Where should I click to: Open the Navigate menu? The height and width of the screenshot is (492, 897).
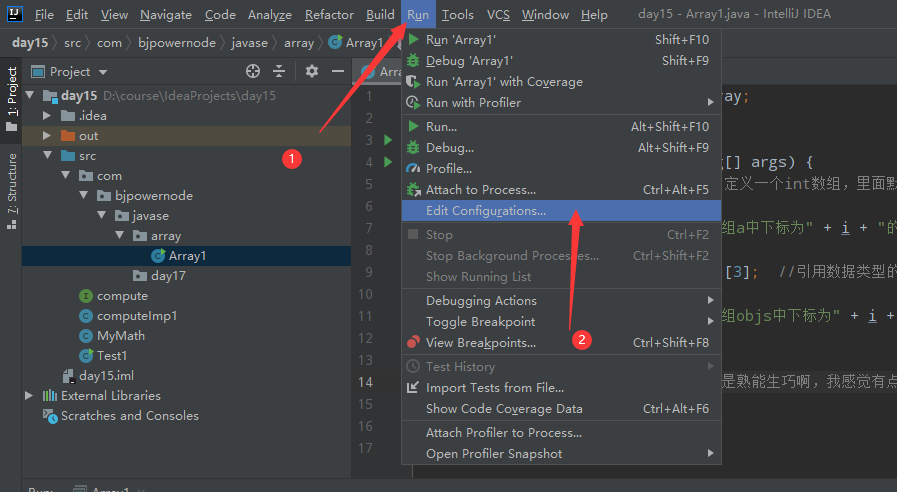coord(166,14)
